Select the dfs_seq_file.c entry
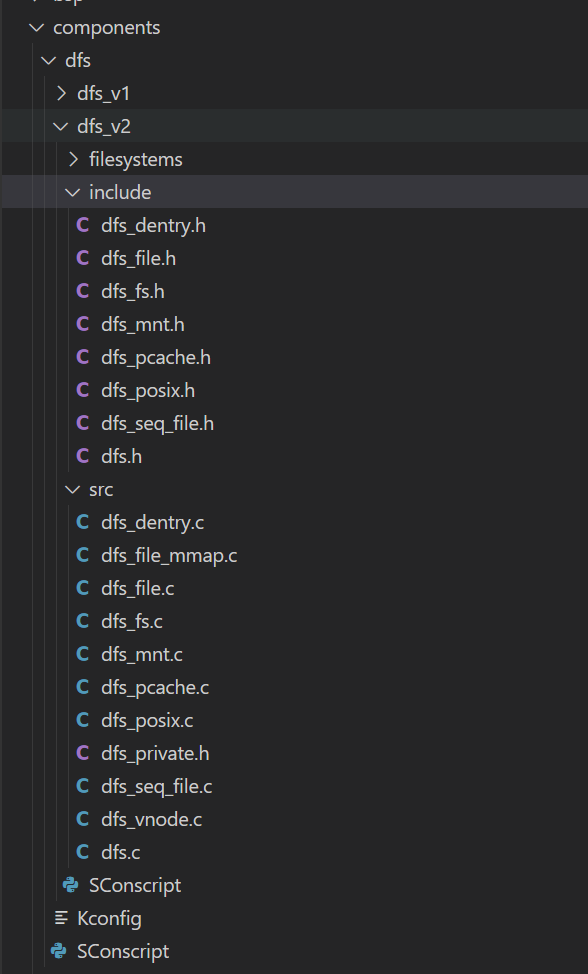Image resolution: width=588 pixels, height=974 pixels. click(x=156, y=786)
